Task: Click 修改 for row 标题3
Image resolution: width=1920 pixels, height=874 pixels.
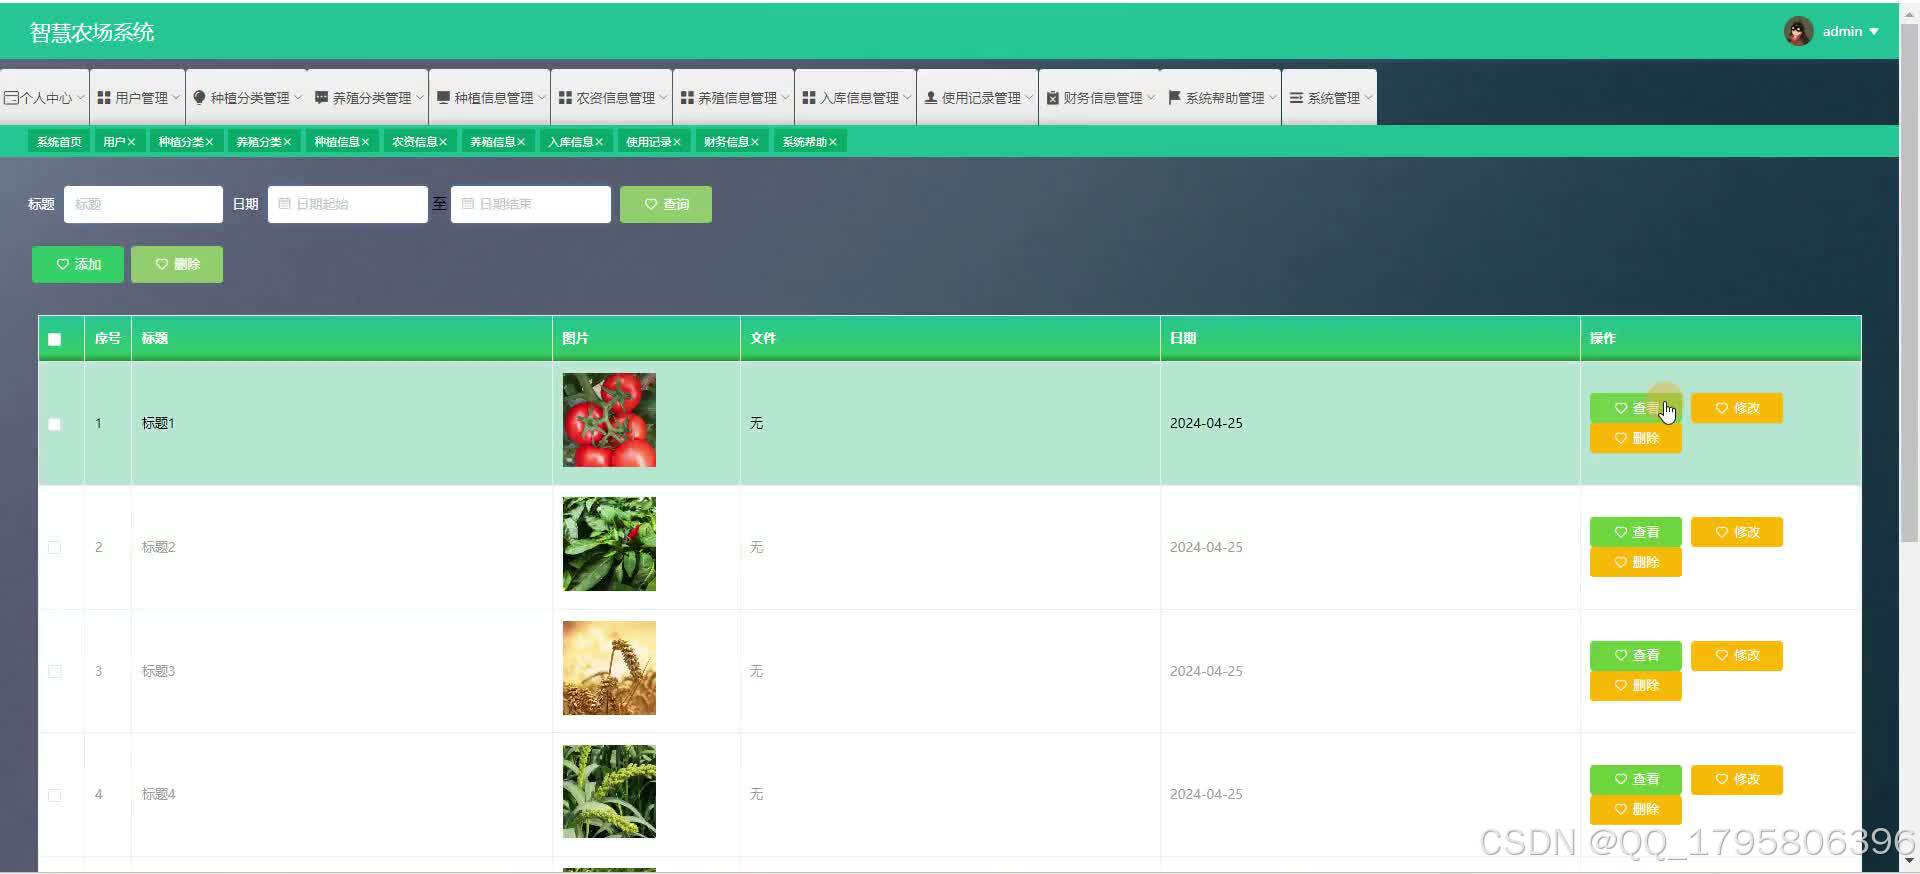Action: pos(1737,655)
